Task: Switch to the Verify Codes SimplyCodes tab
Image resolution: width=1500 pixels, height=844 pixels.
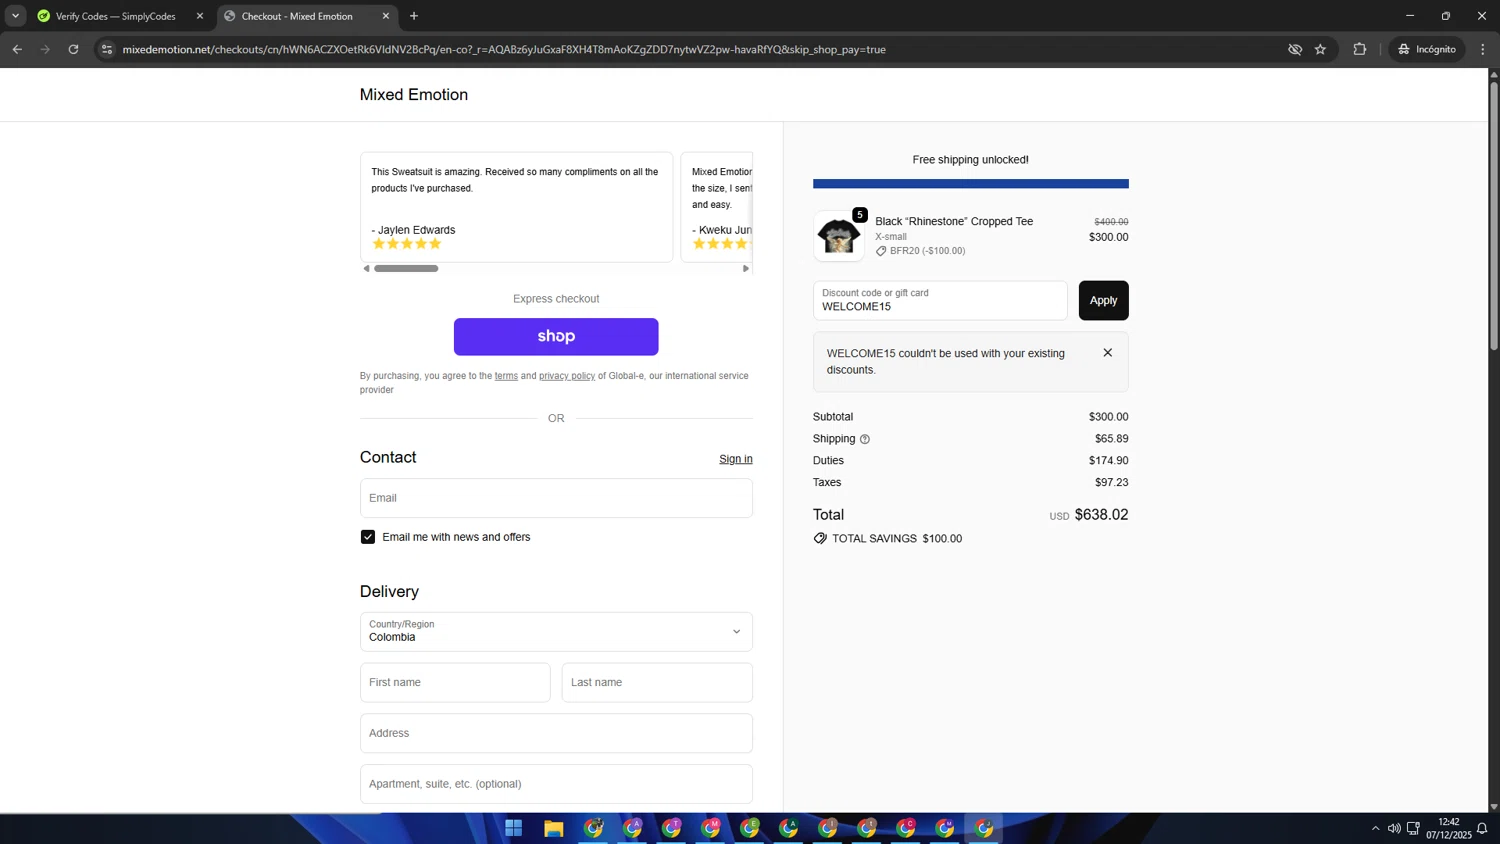Action: [x=115, y=16]
